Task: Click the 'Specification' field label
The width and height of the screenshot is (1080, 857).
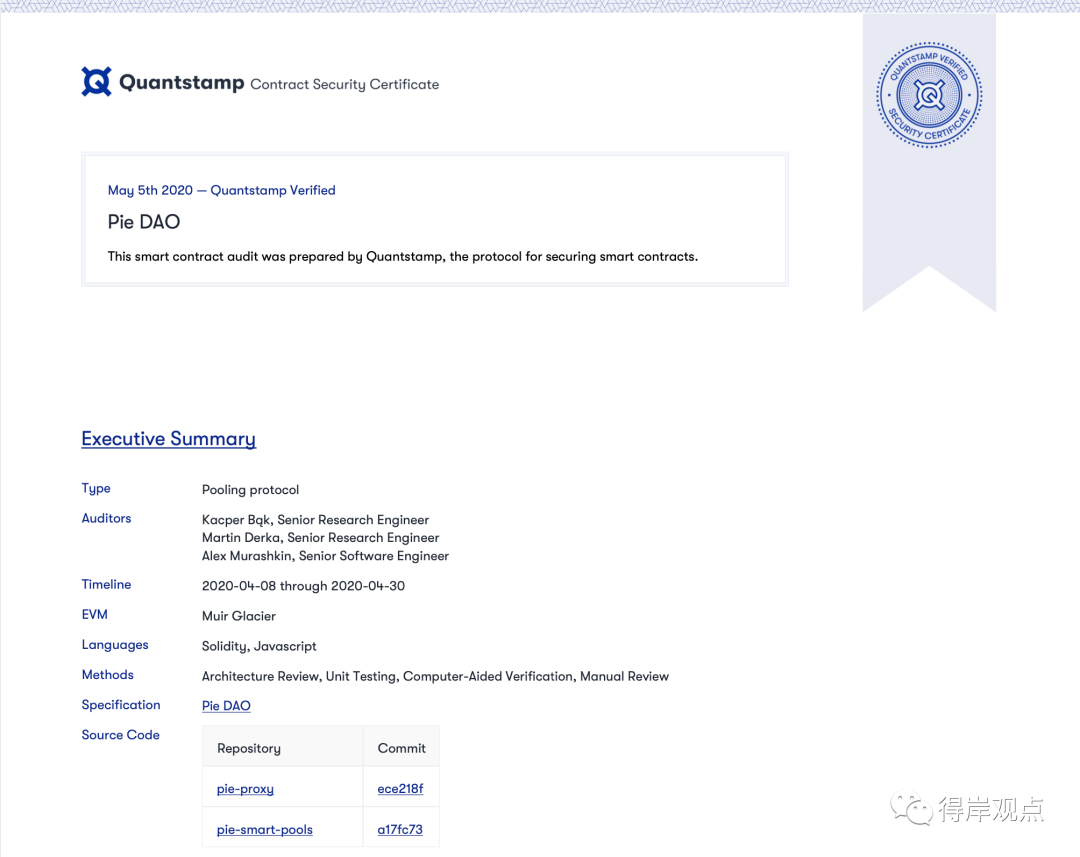Action: (x=121, y=705)
